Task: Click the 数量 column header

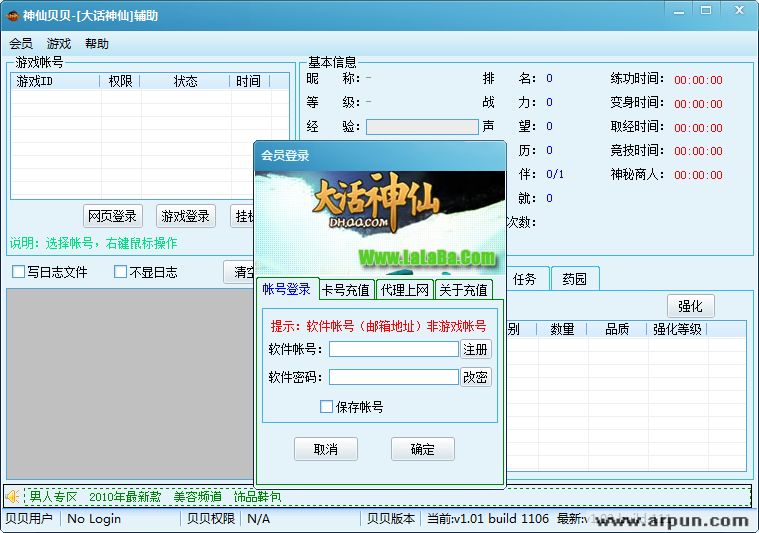Action: [x=562, y=329]
